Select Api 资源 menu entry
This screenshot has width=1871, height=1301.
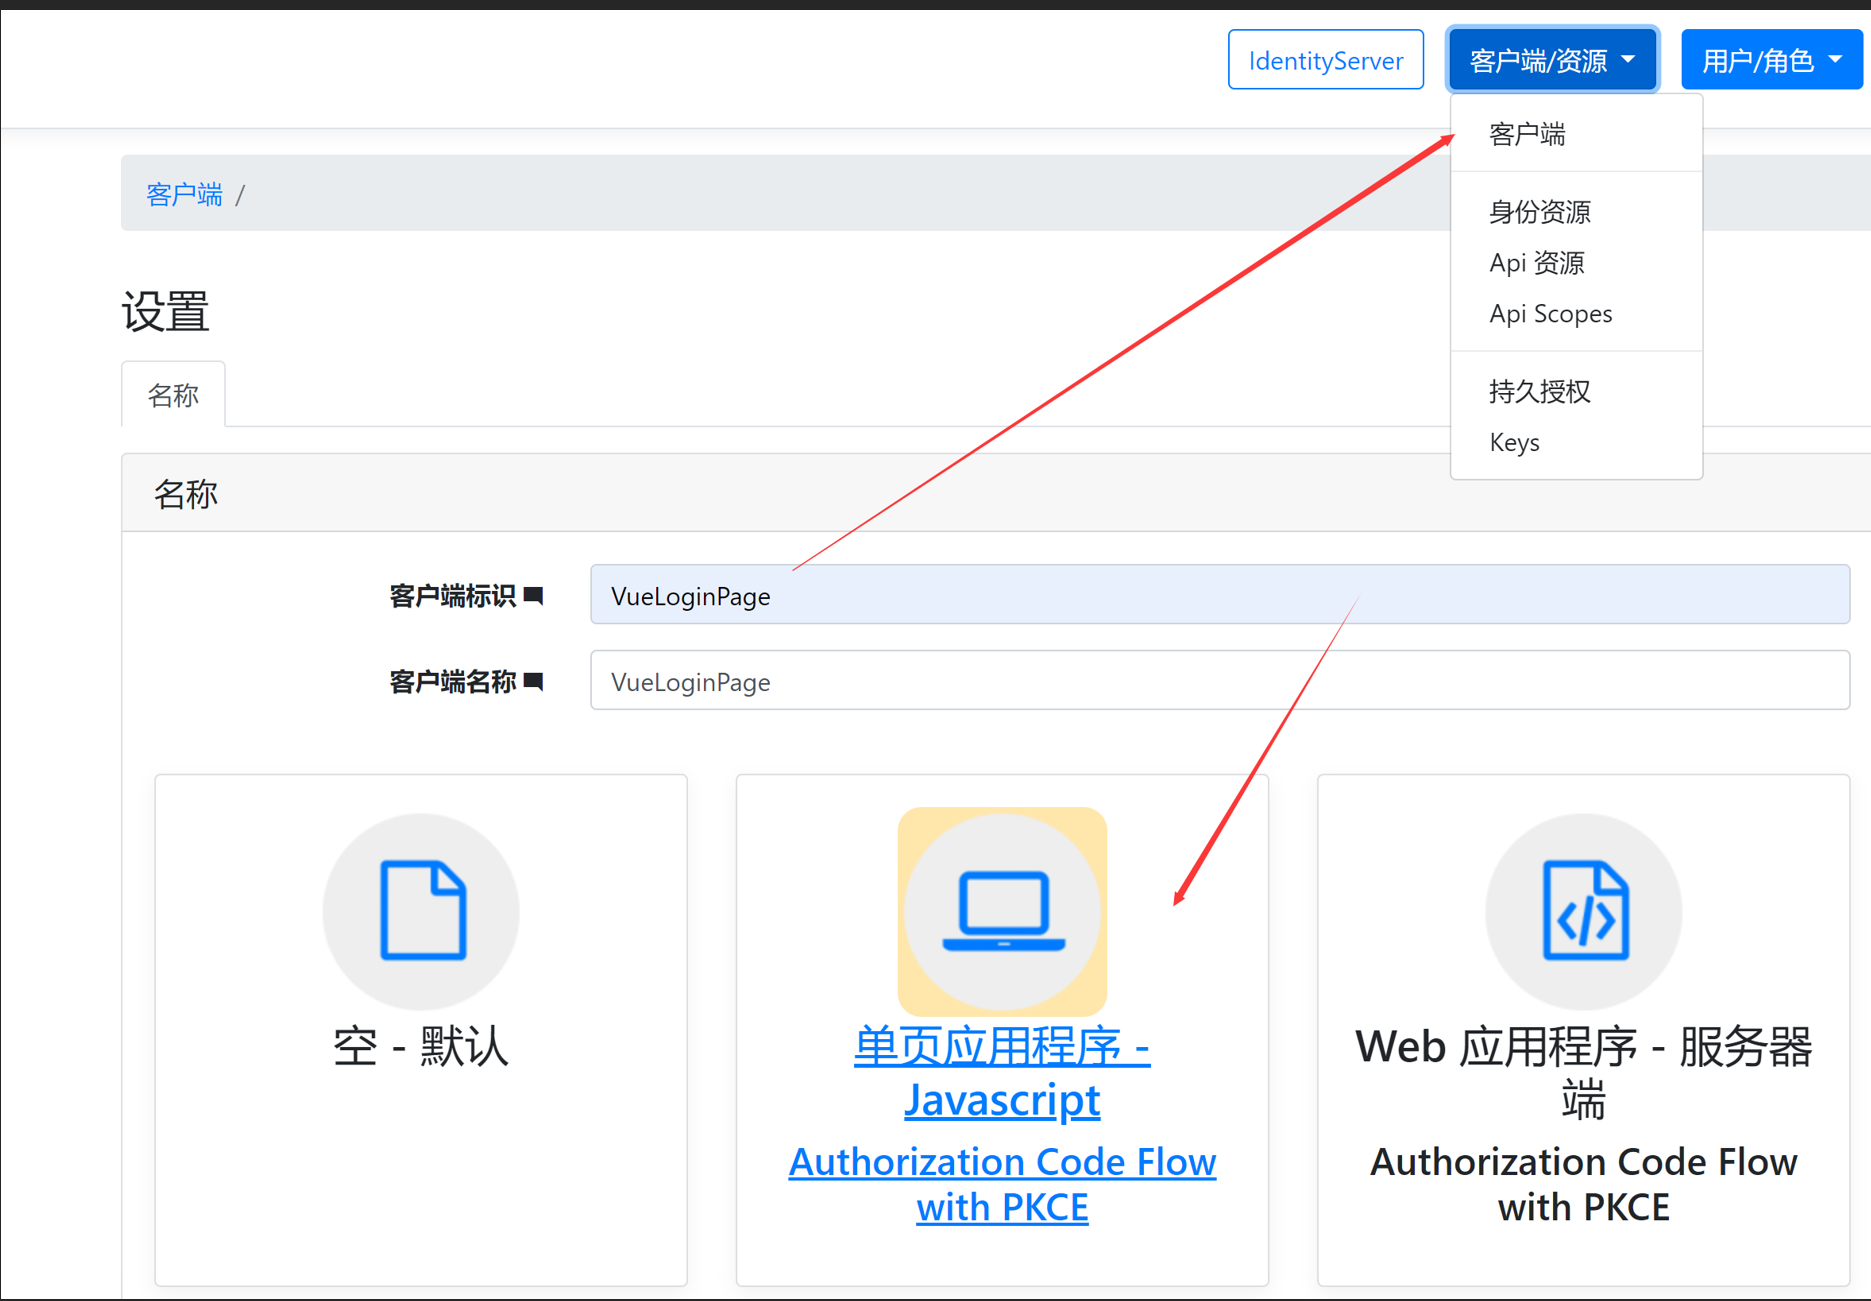click(x=1537, y=263)
